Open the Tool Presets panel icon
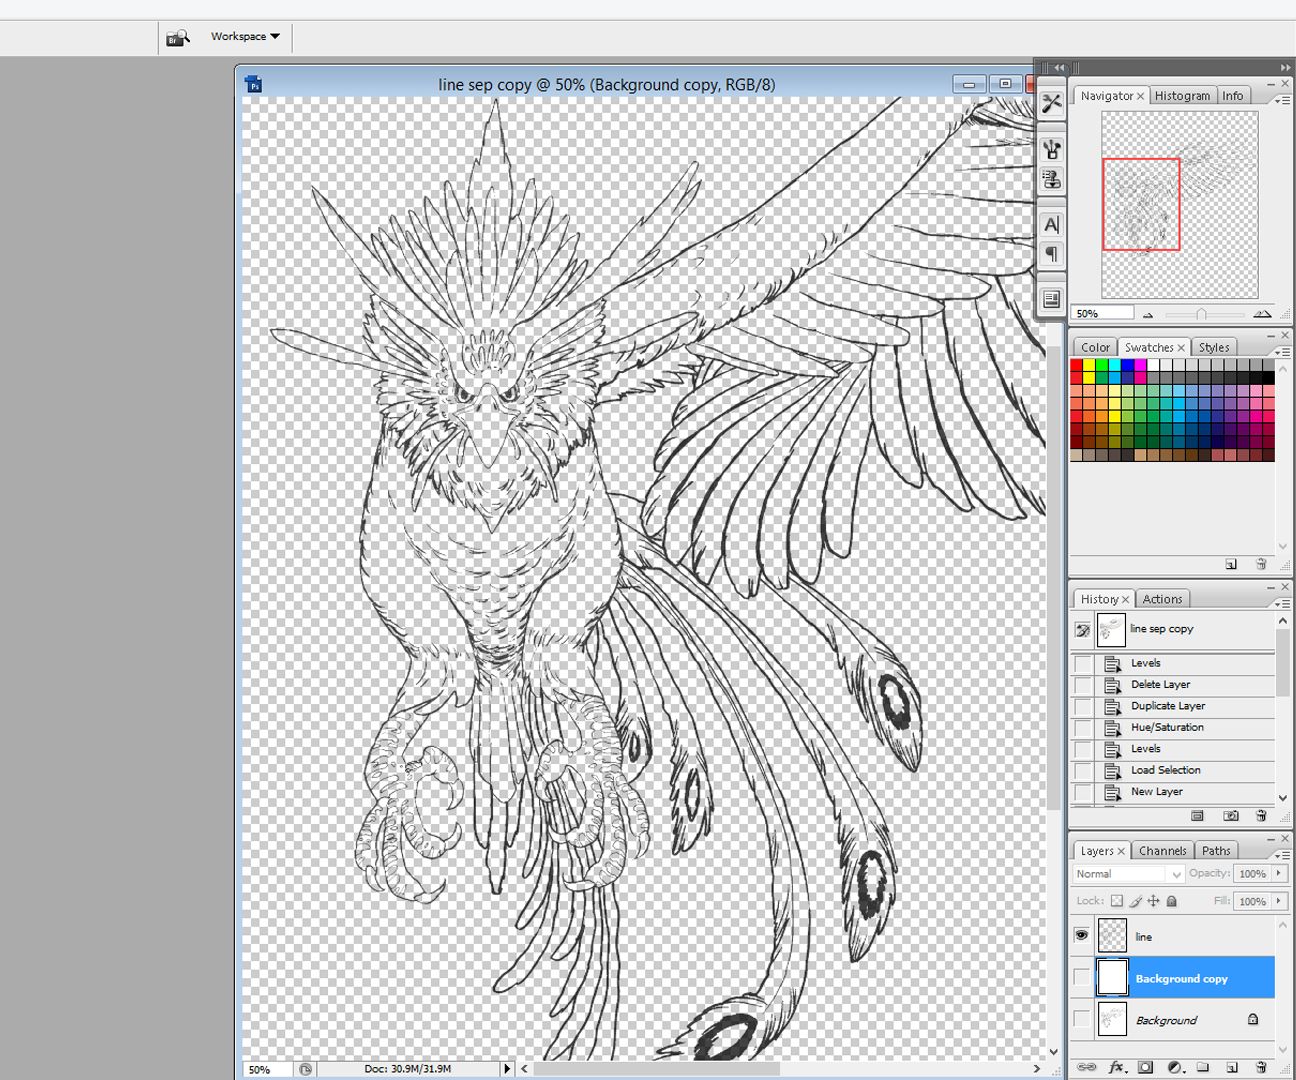The width and height of the screenshot is (1296, 1080). (x=1051, y=104)
